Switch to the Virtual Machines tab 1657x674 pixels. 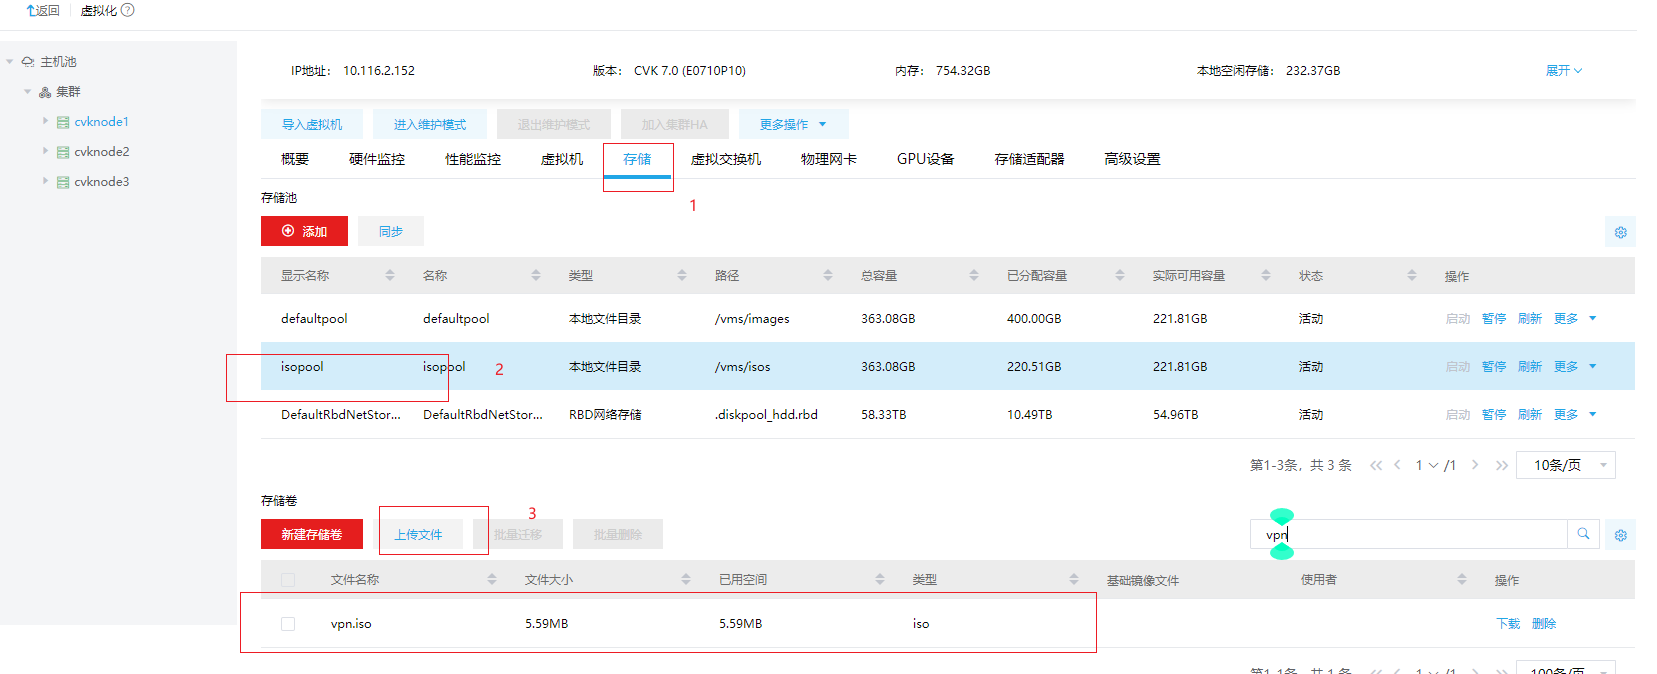coord(562,160)
